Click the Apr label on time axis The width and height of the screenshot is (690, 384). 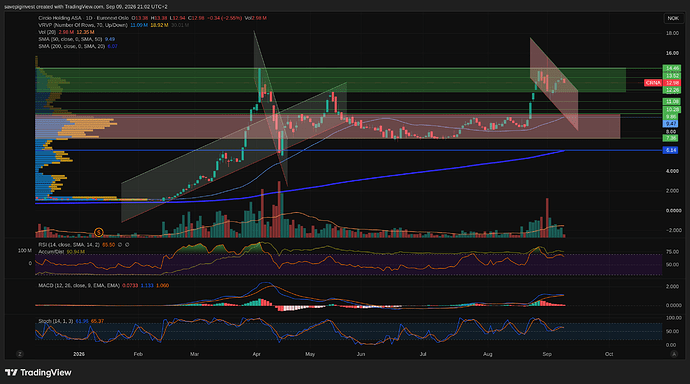[257, 354]
